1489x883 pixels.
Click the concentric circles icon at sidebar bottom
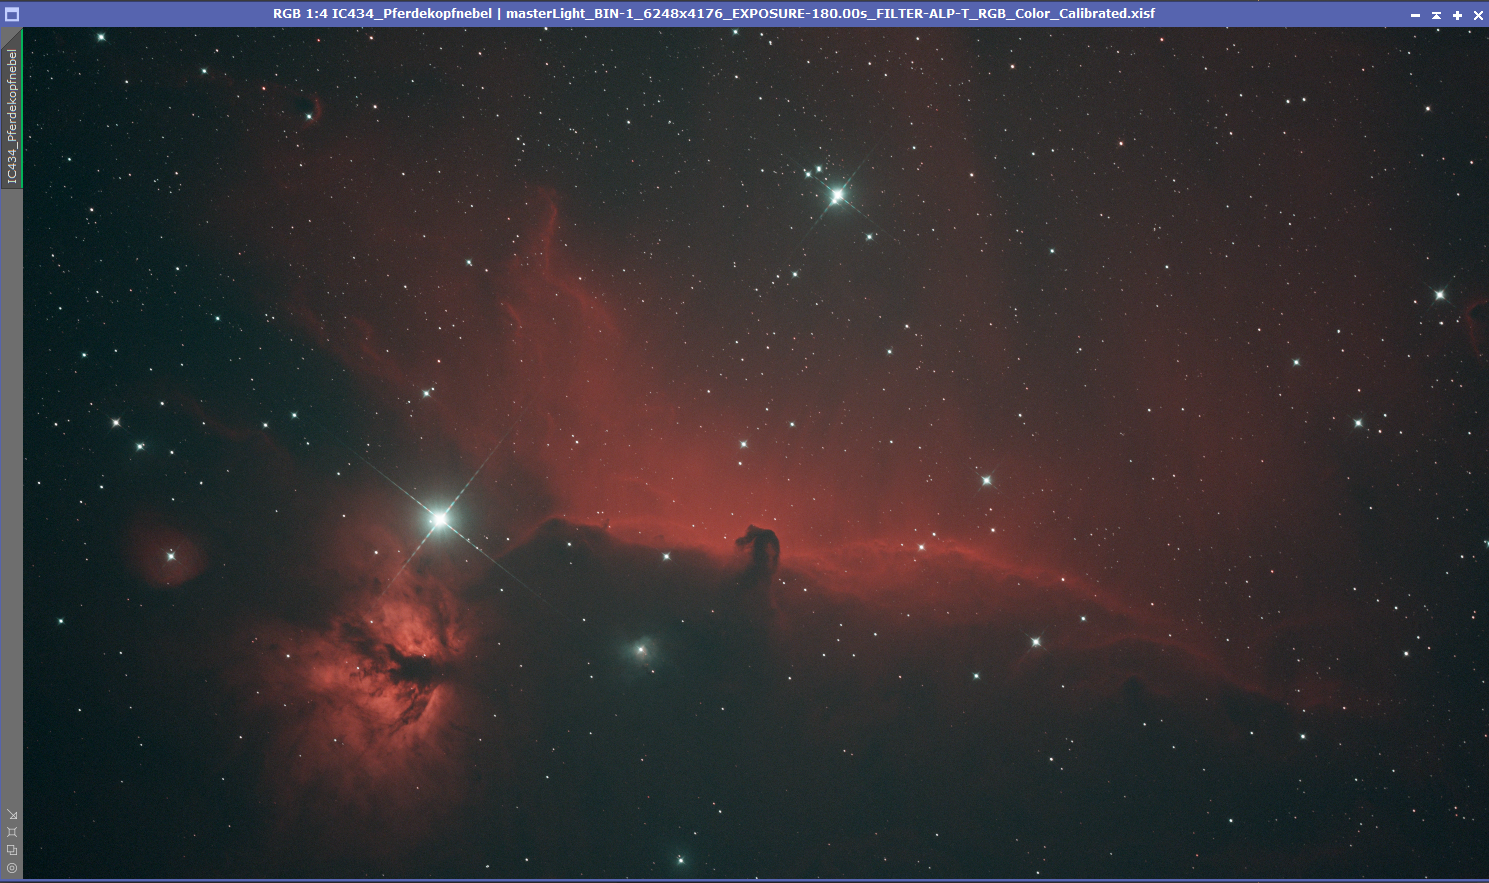12,868
